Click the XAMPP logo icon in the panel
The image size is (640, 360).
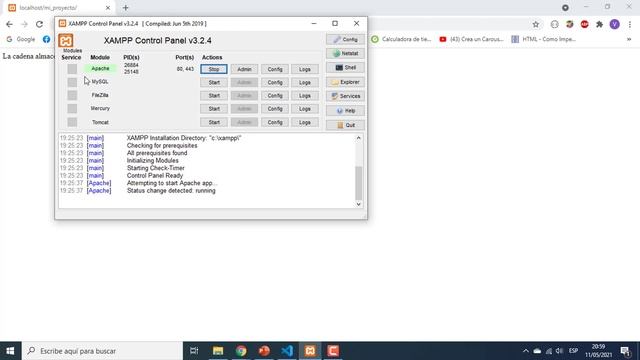[x=66, y=40]
